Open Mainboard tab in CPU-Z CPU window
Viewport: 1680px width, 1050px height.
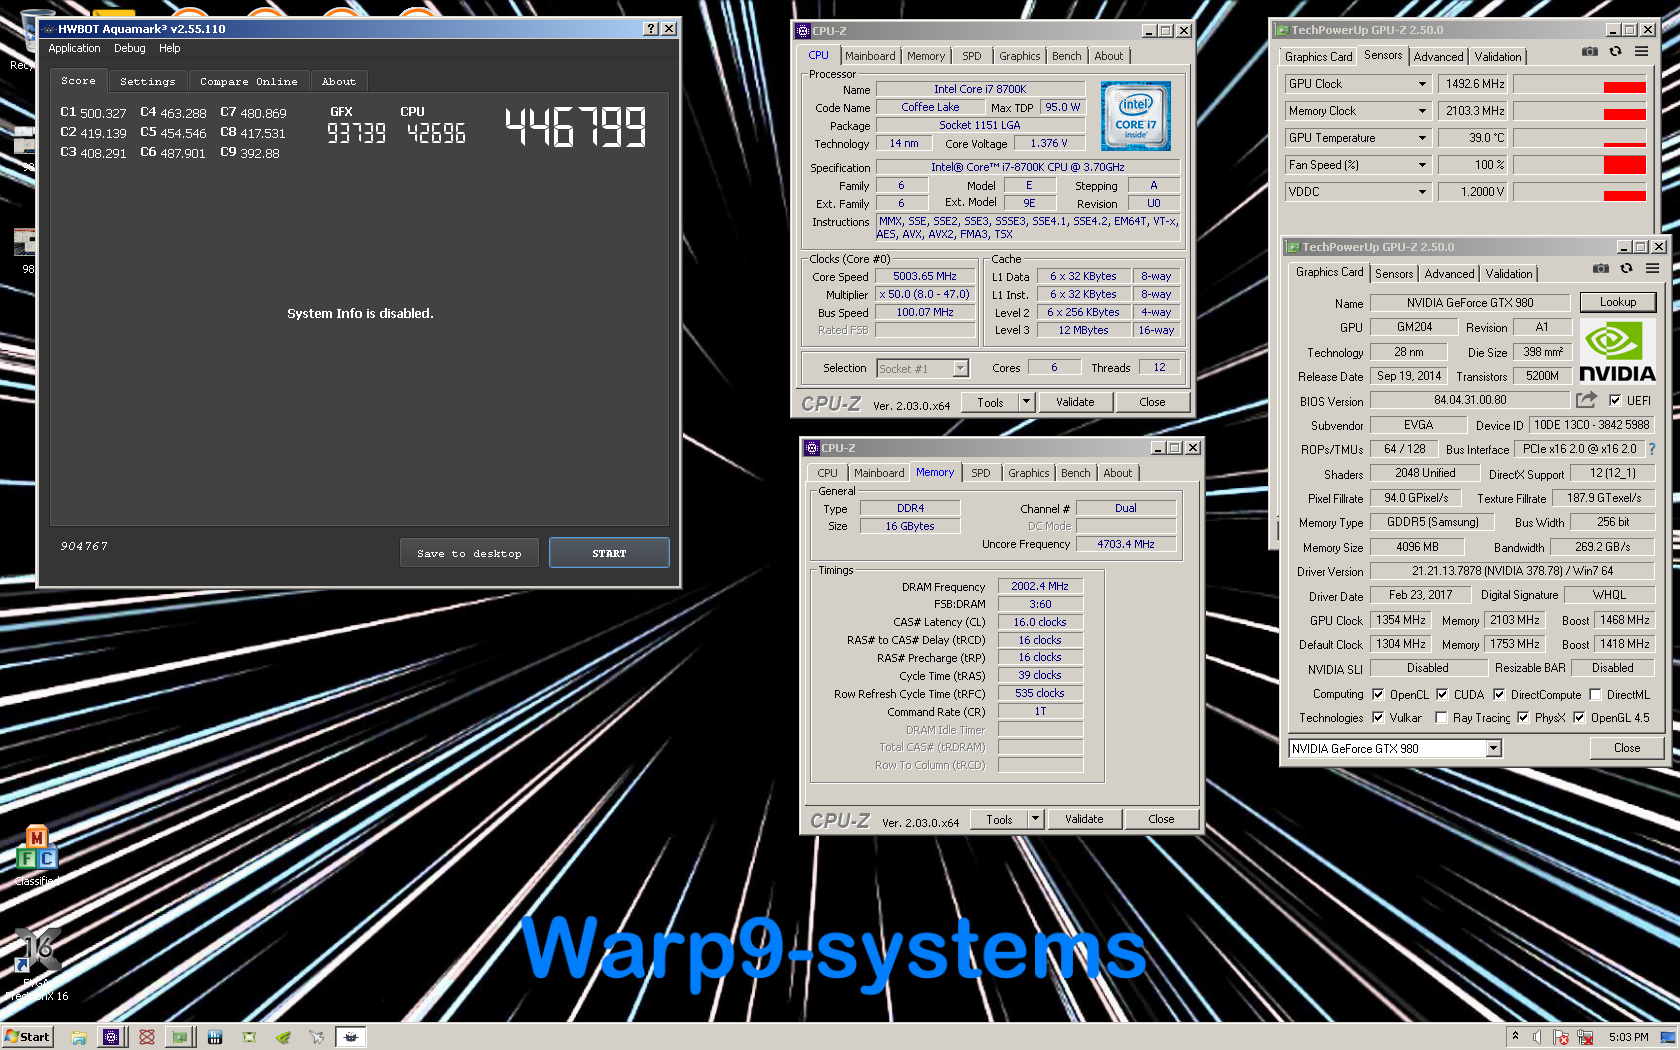coord(870,56)
